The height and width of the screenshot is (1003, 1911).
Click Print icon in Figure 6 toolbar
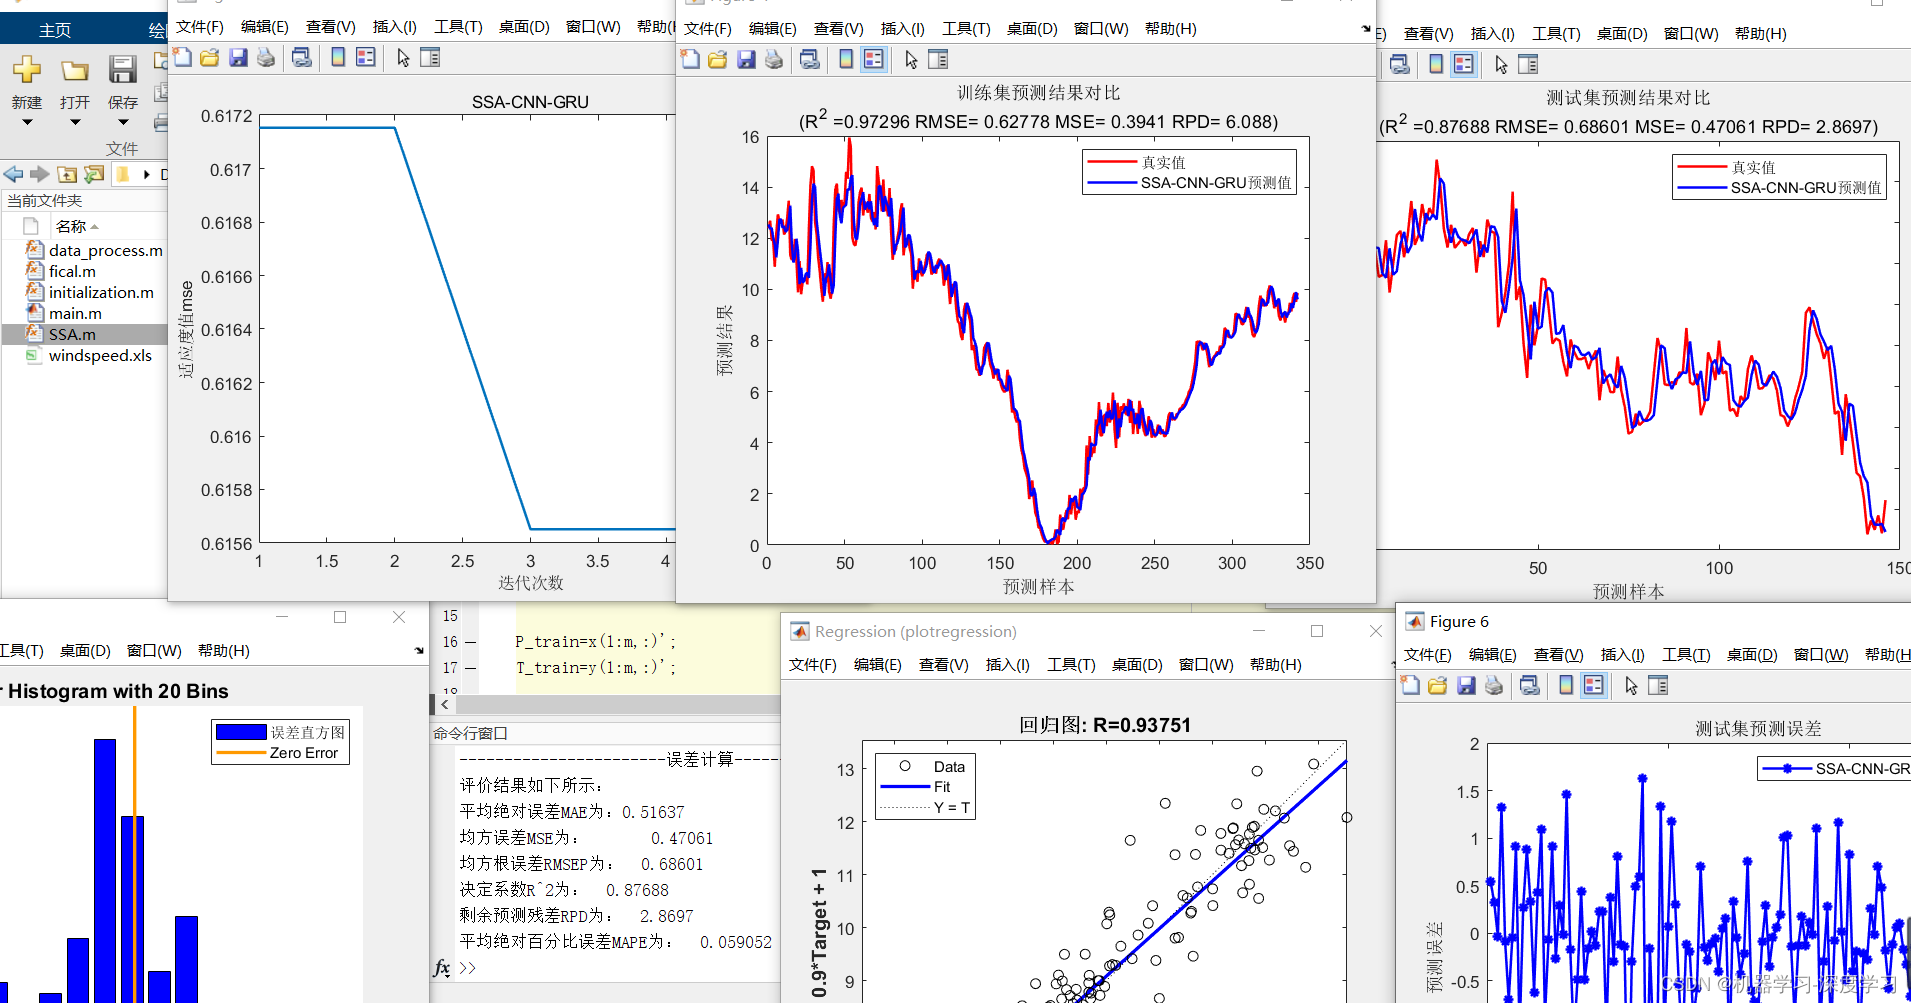click(1494, 686)
